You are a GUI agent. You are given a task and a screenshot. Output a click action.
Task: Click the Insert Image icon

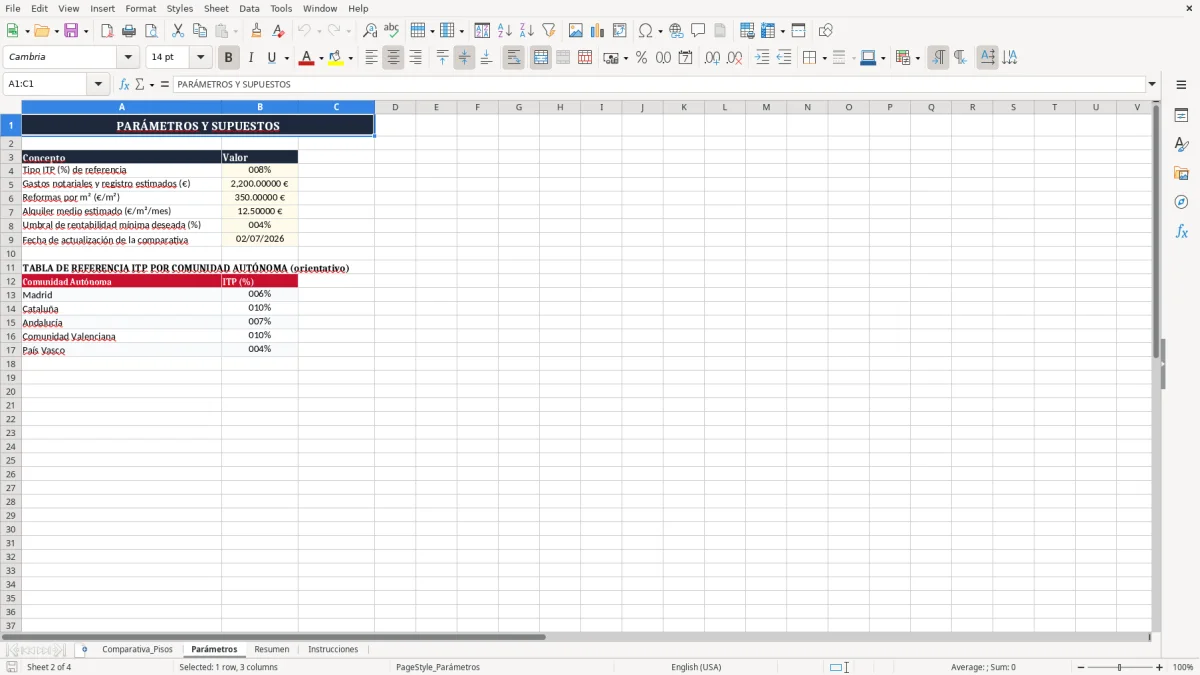[575, 31]
